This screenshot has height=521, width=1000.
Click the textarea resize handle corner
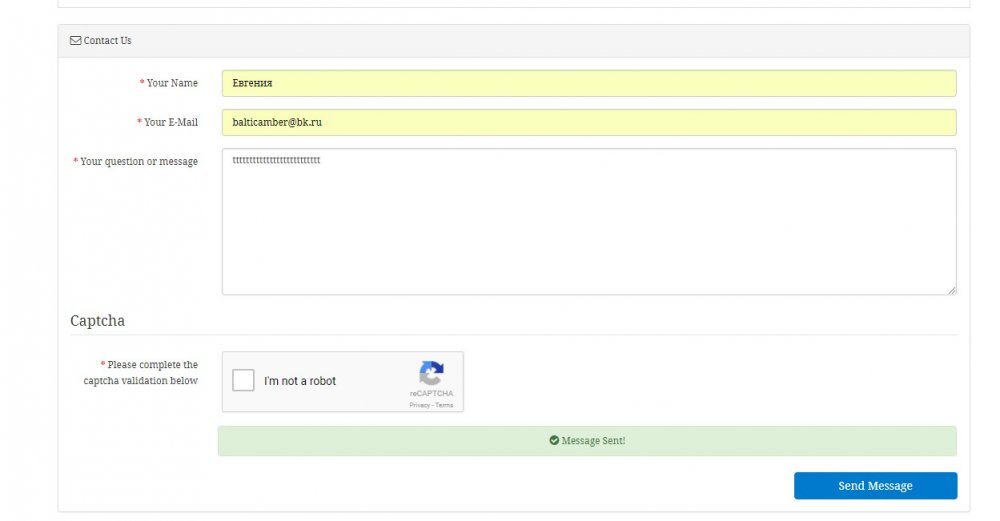click(952, 290)
